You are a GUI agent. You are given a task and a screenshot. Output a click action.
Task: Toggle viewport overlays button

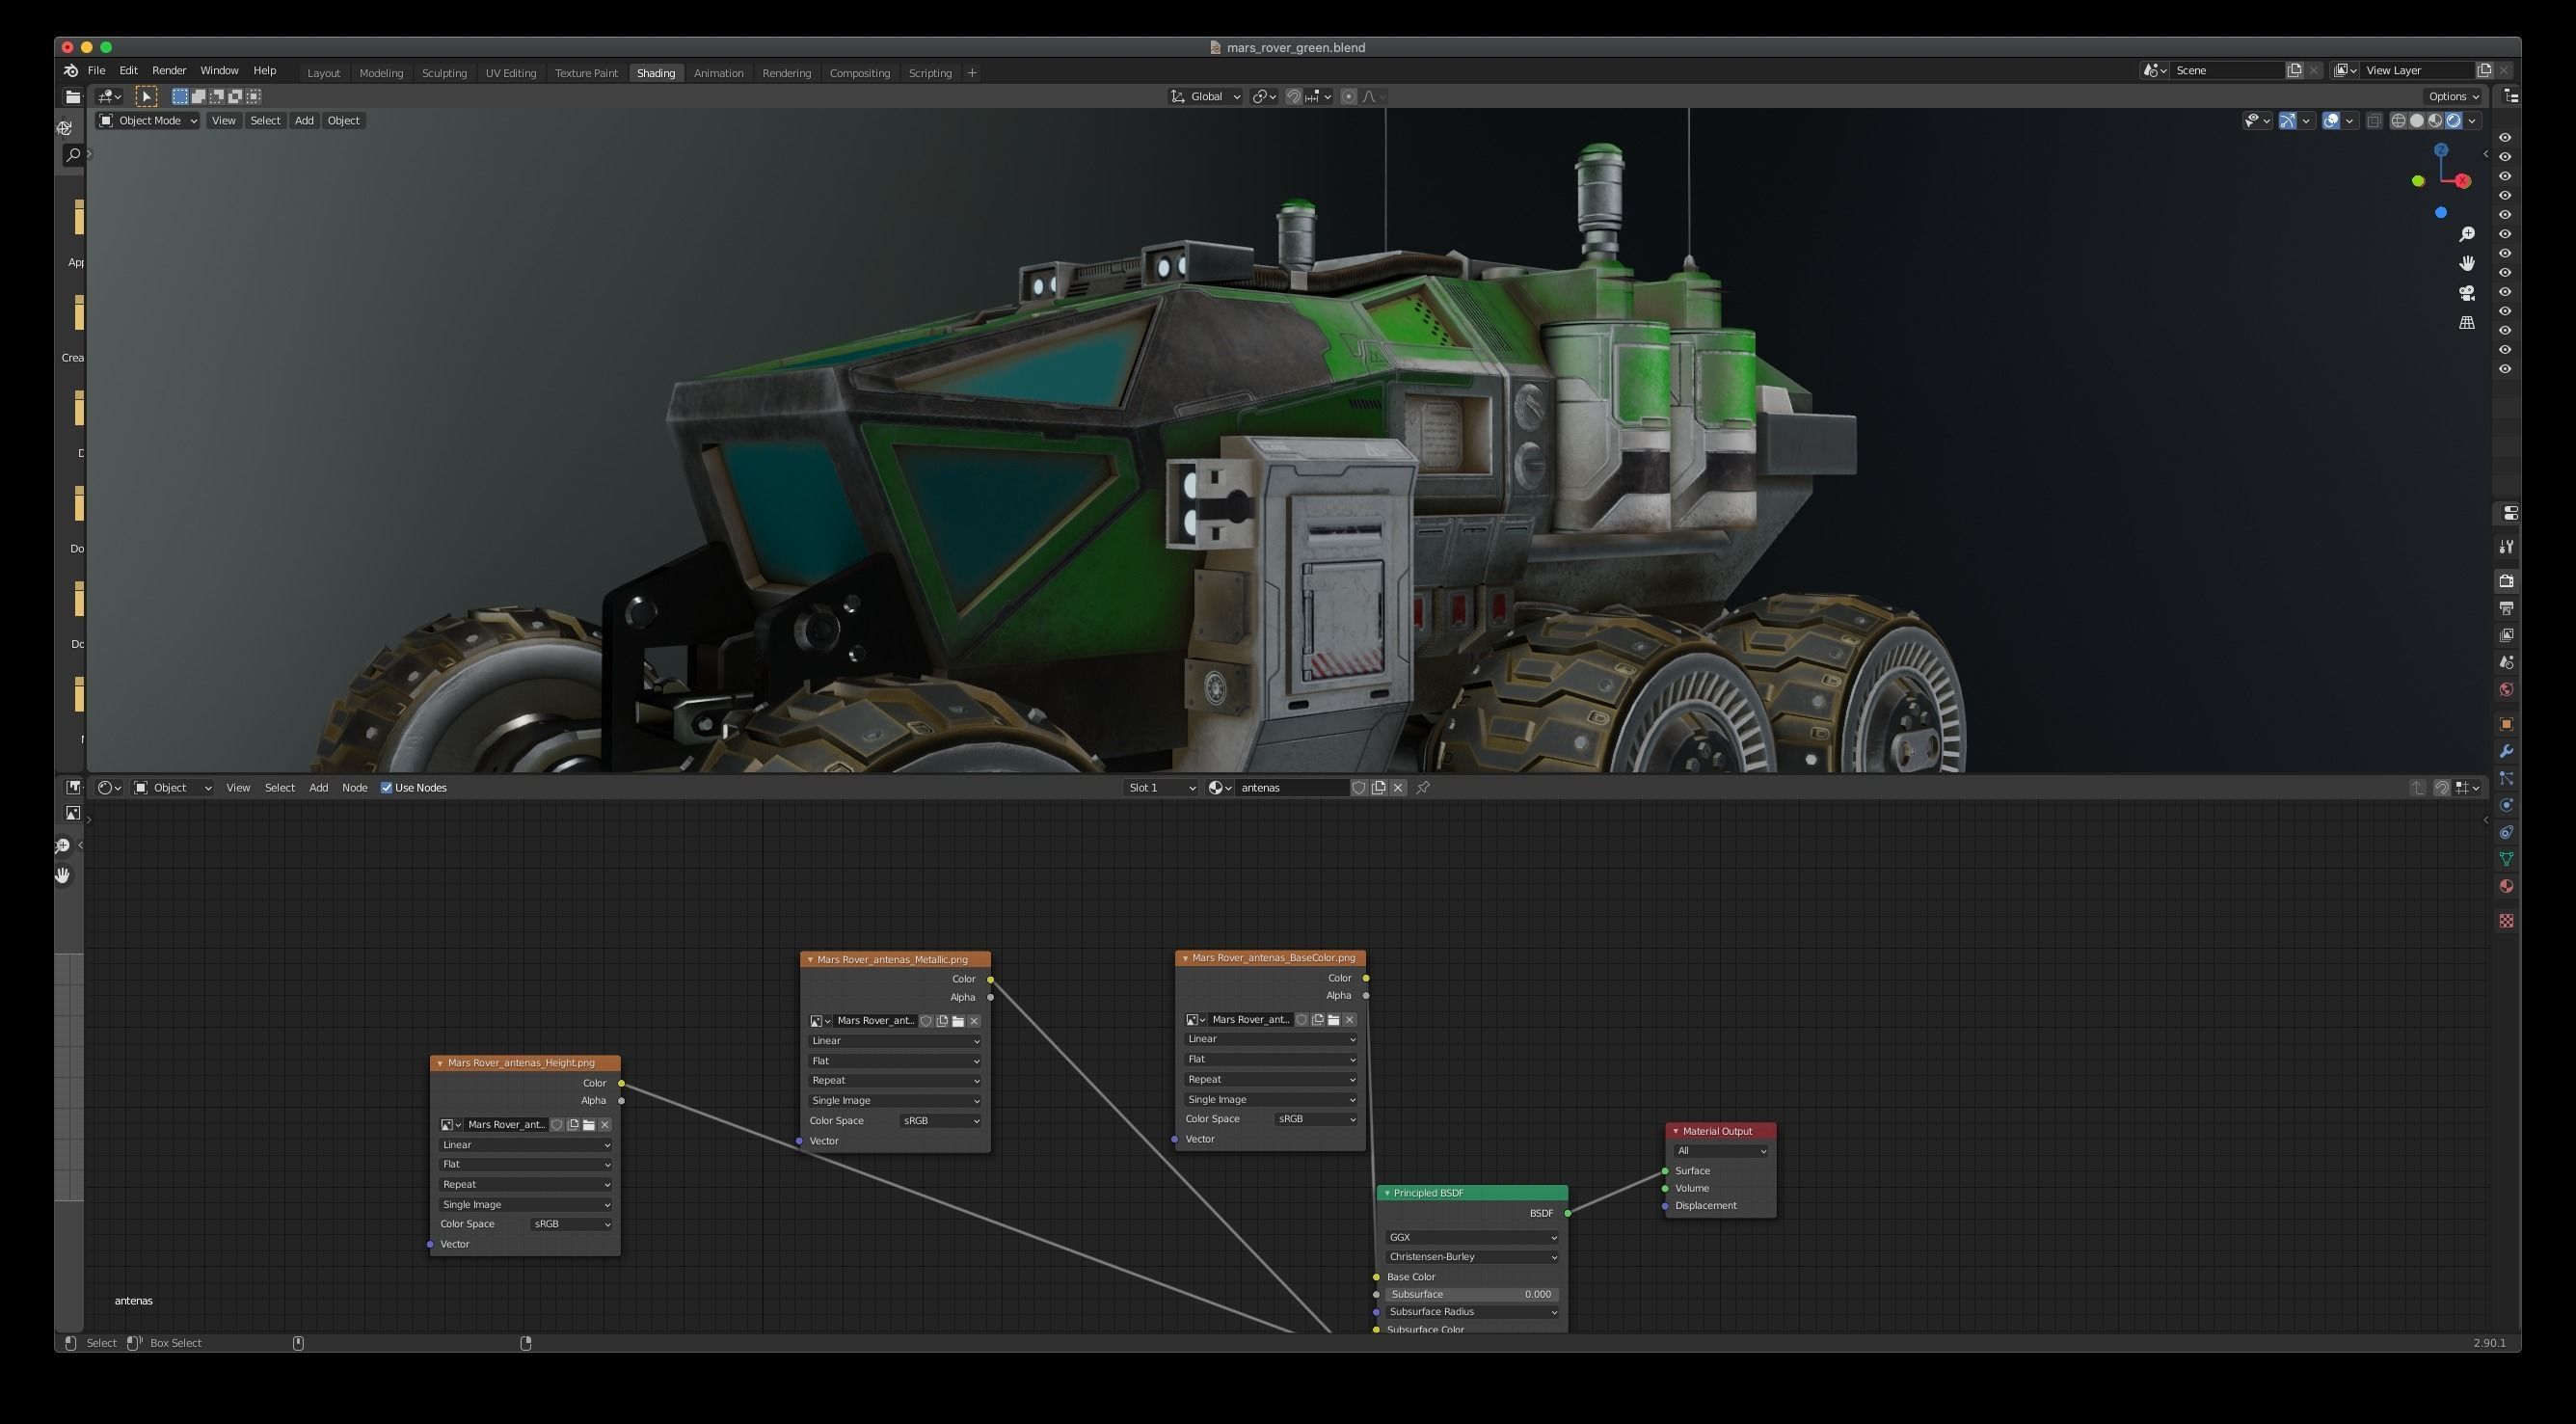click(x=2331, y=121)
